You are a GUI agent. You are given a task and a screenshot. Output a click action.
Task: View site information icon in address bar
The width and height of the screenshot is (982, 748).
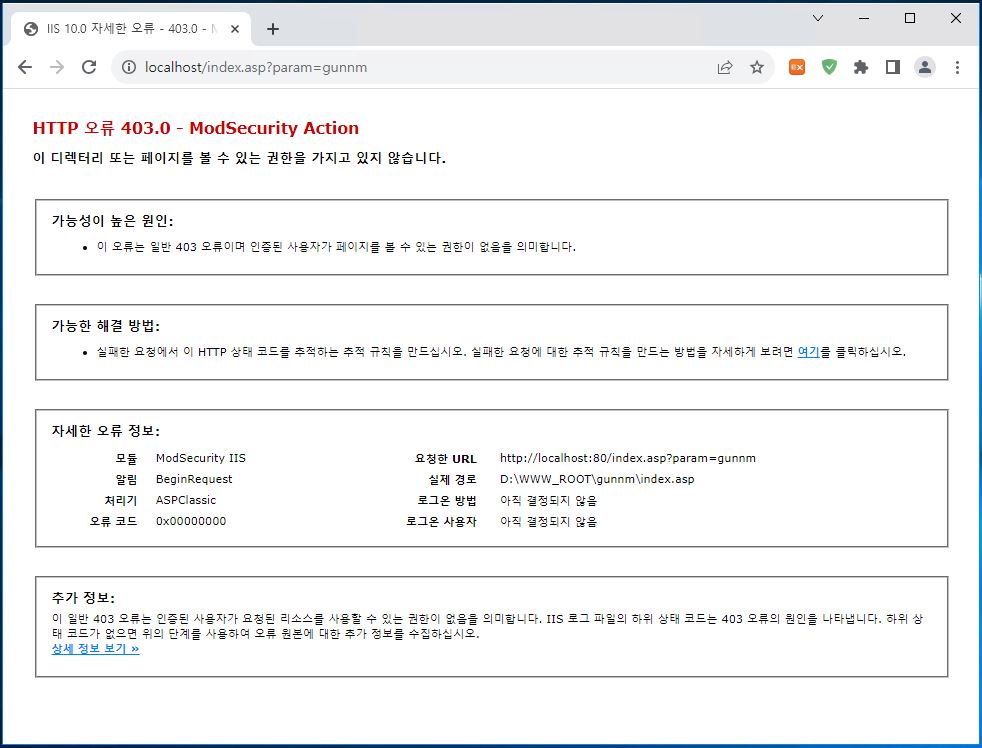[x=128, y=67]
